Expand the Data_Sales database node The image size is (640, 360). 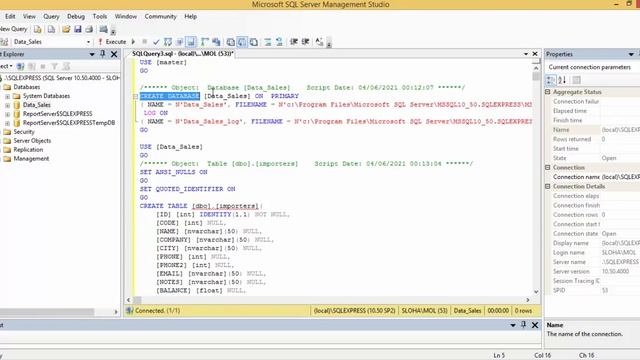click(x=7, y=105)
